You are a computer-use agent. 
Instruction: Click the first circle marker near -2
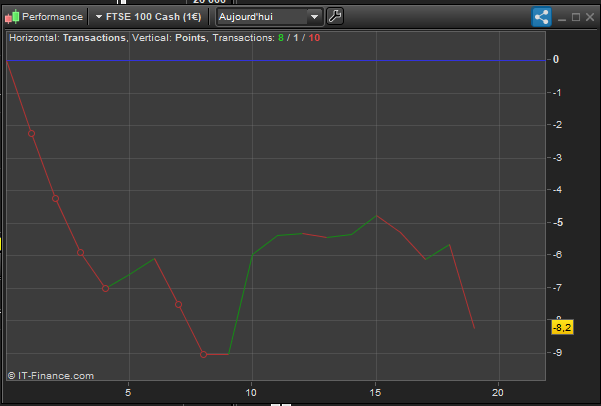[x=31, y=133]
